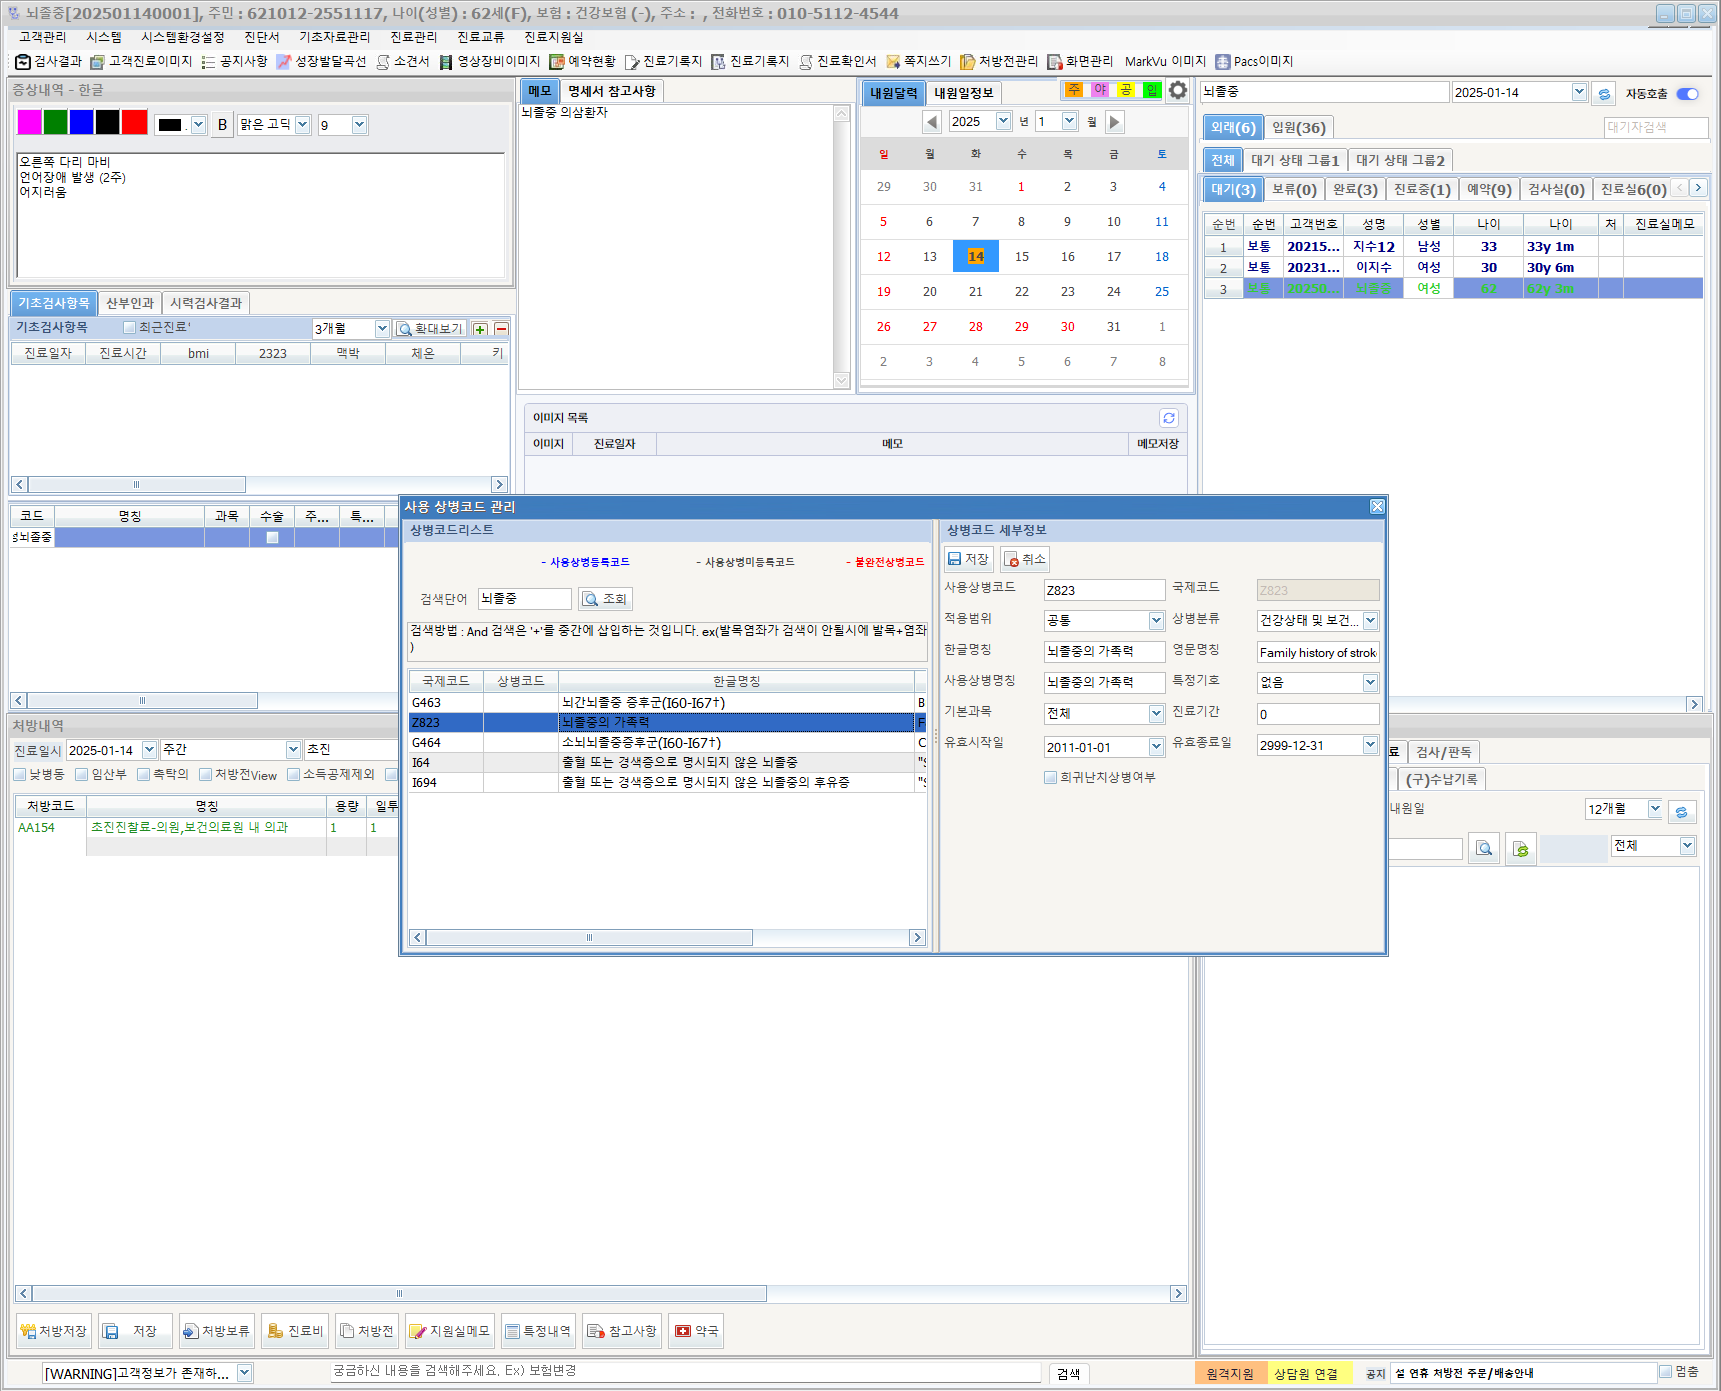Go to the next month in calendar
Screen dimensions: 1721x1391
tap(1114, 122)
